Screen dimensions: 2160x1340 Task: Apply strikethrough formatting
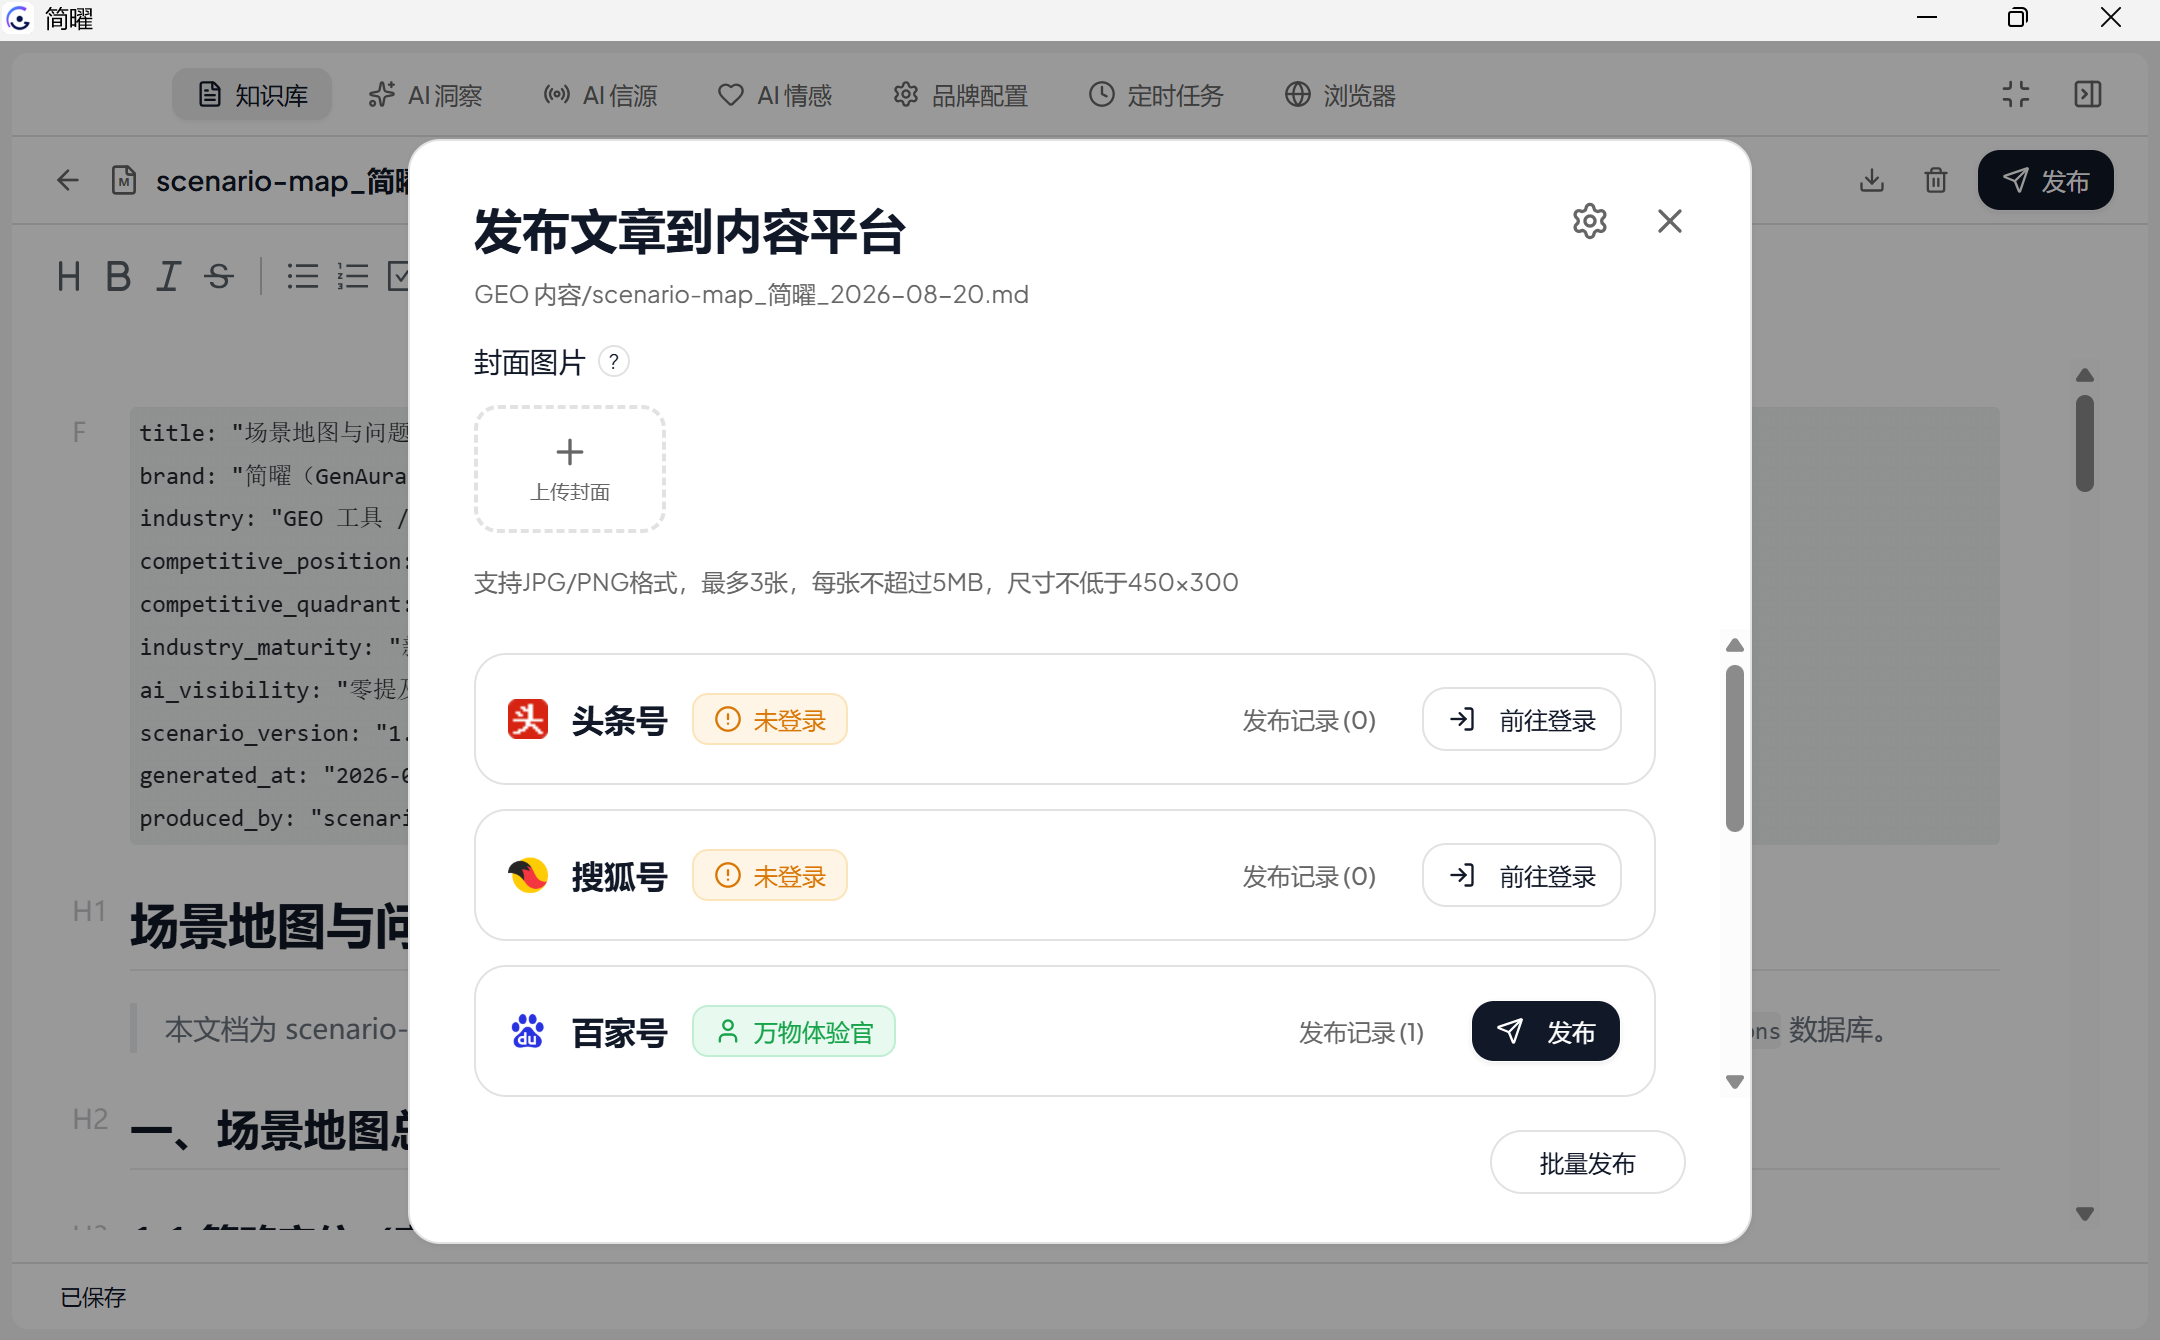point(219,276)
